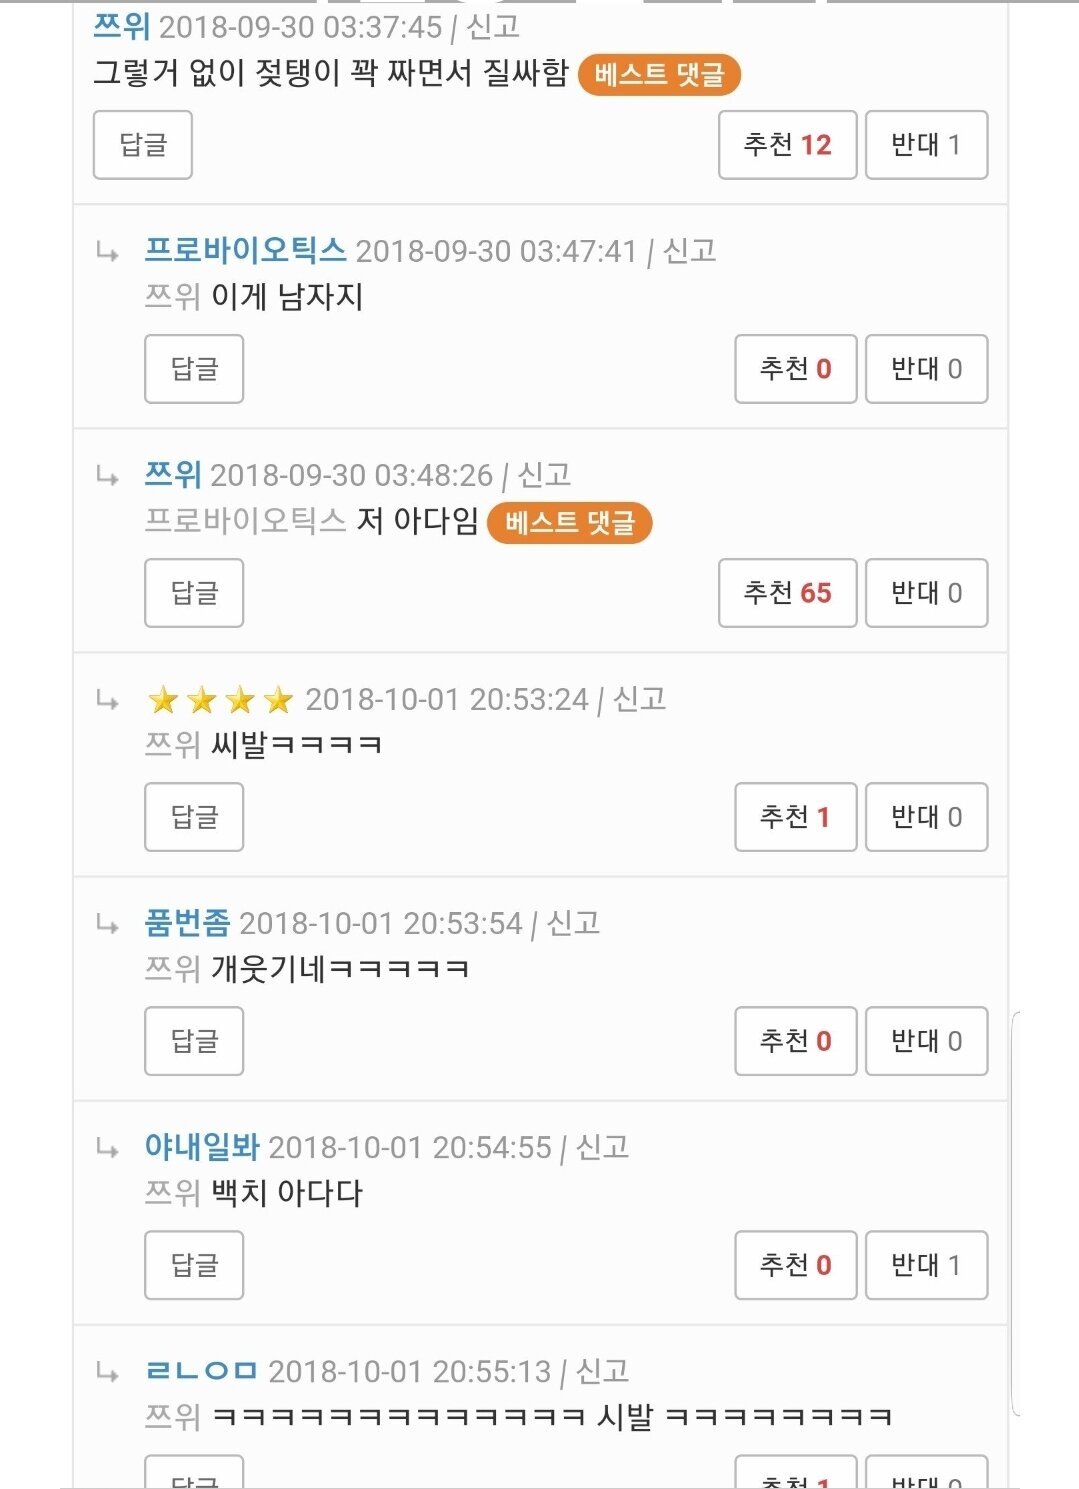Downvote 야내일봐 comment showing 반대 1

pos(926,1265)
